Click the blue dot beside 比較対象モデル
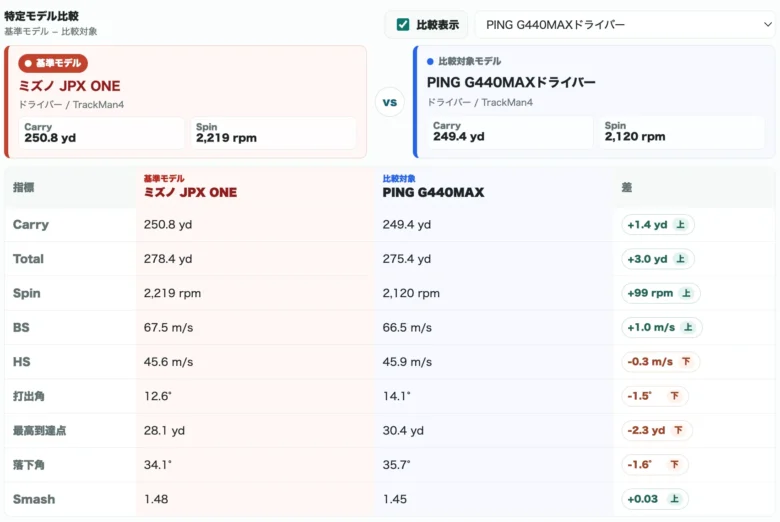Viewport: 780px width, 522px height. tap(430, 62)
